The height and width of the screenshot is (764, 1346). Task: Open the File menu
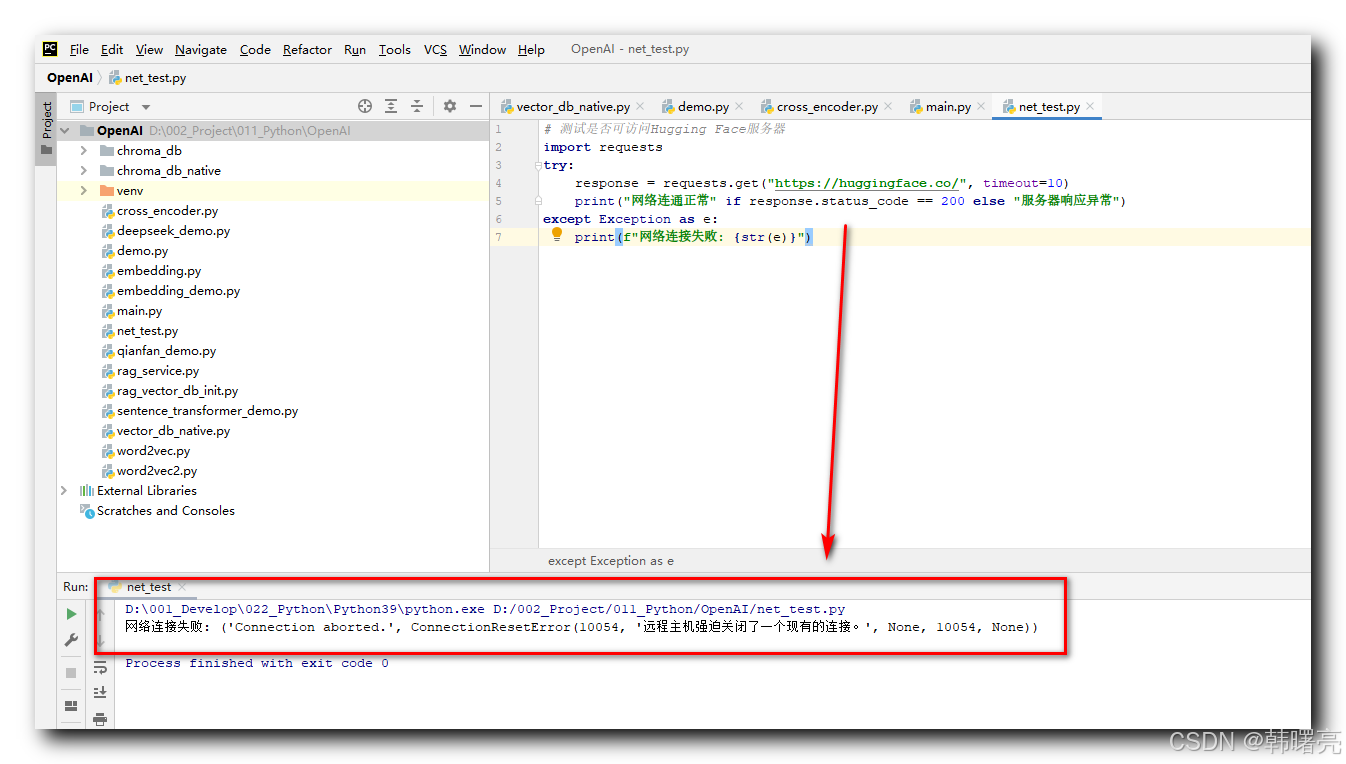(79, 49)
